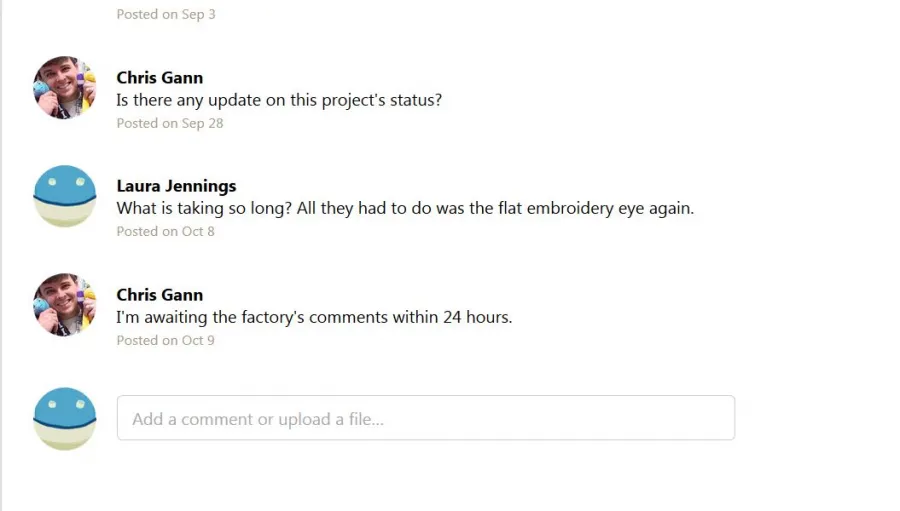900x511 pixels.
Task: Focus the "Add a comment or upload a file" field
Action: click(x=425, y=418)
